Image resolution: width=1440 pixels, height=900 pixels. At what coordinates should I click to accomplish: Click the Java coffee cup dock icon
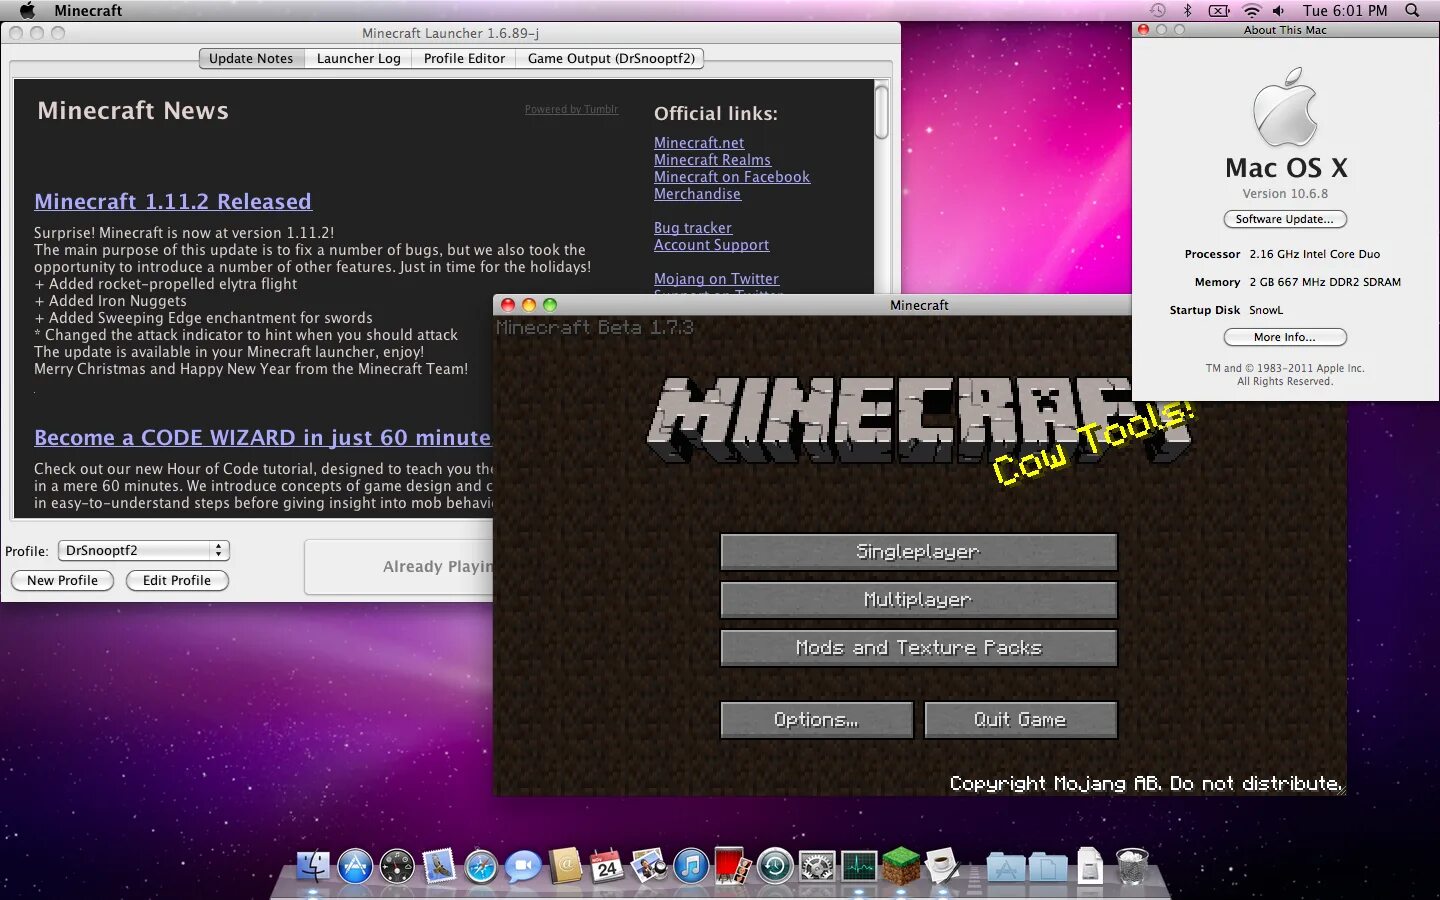point(942,866)
